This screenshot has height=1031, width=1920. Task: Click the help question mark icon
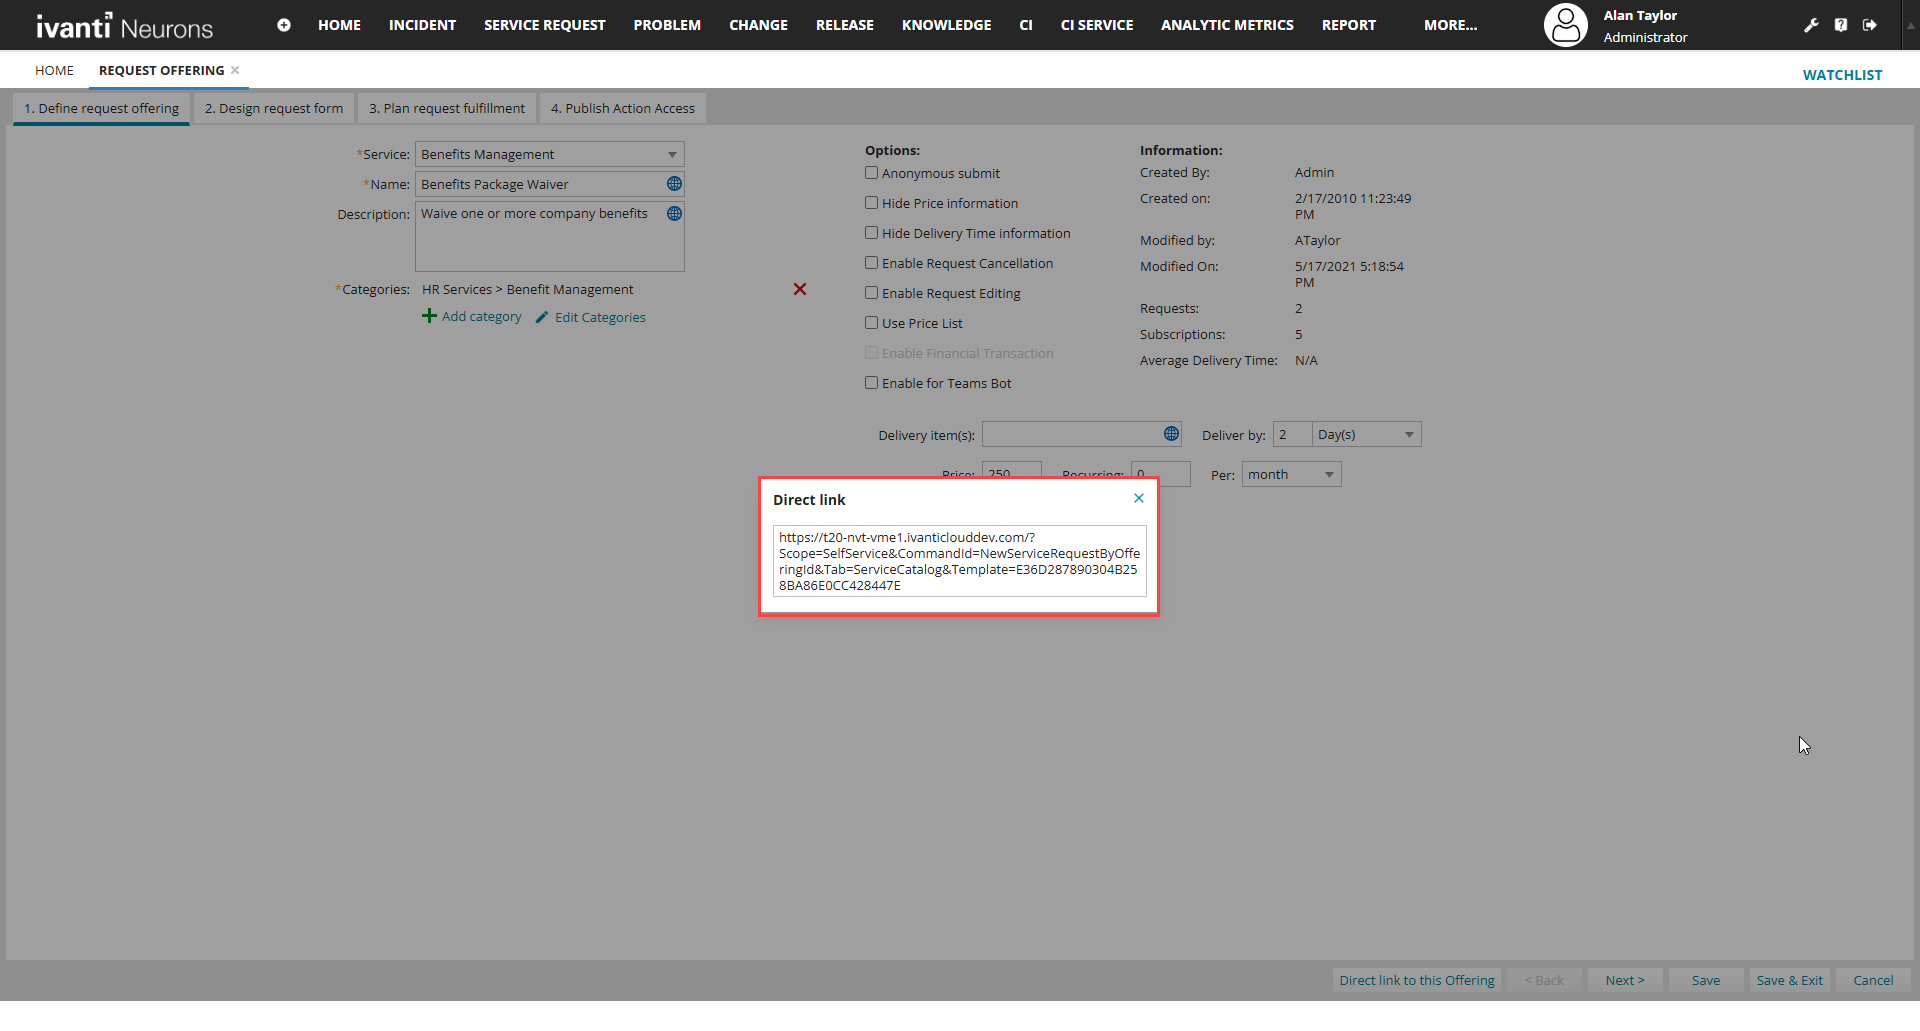pyautogui.click(x=1841, y=25)
